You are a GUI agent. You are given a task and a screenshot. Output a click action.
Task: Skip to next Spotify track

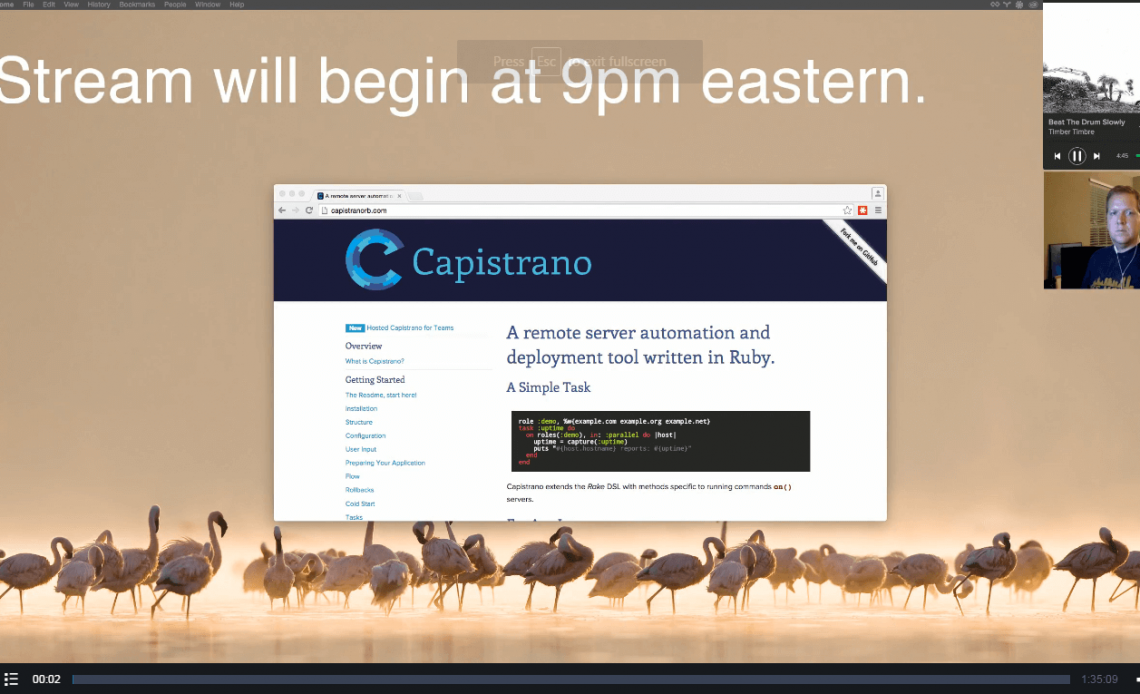[x=1097, y=156]
